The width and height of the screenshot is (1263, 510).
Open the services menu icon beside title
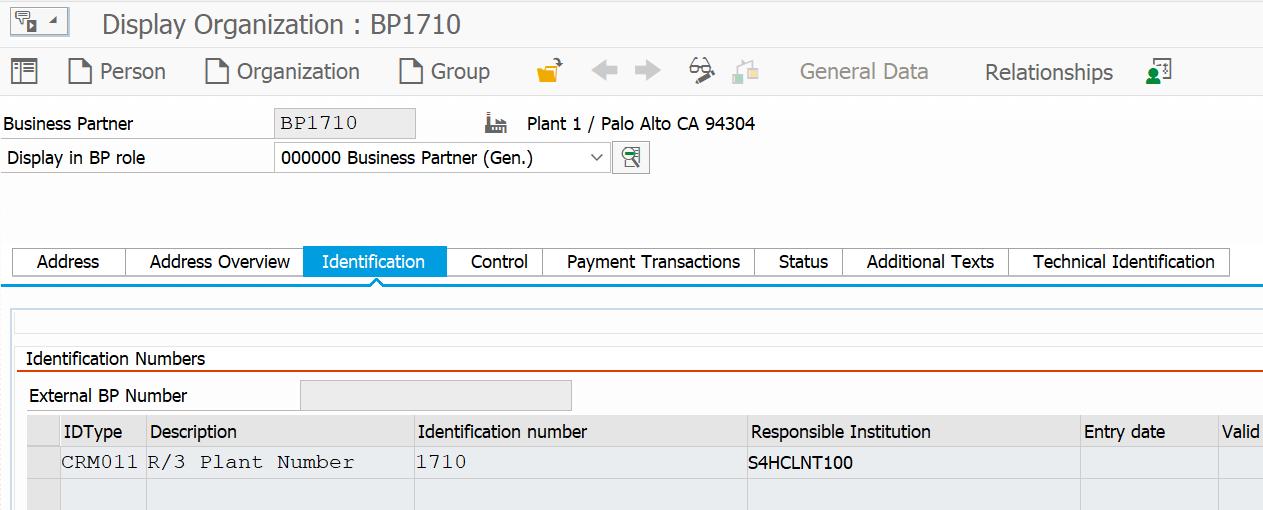pos(39,22)
